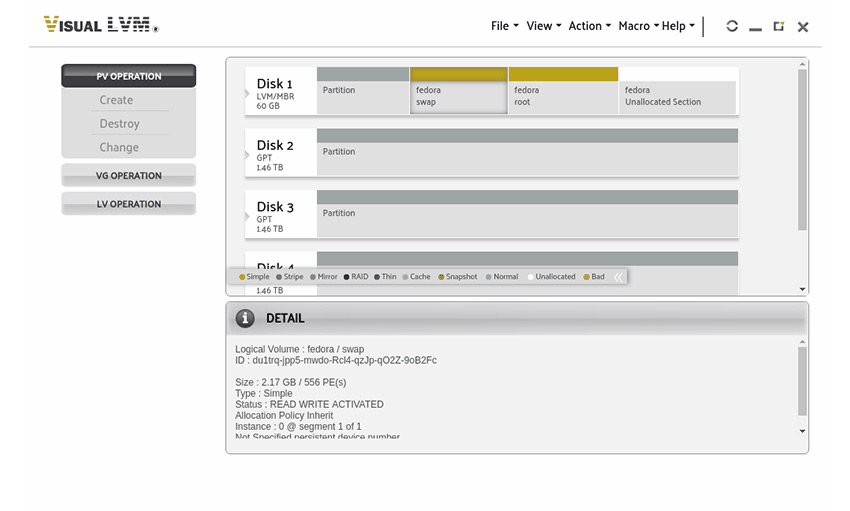Open the Macro dropdown menu
Image resolution: width=850 pixels, height=511 pixels.
click(x=637, y=26)
